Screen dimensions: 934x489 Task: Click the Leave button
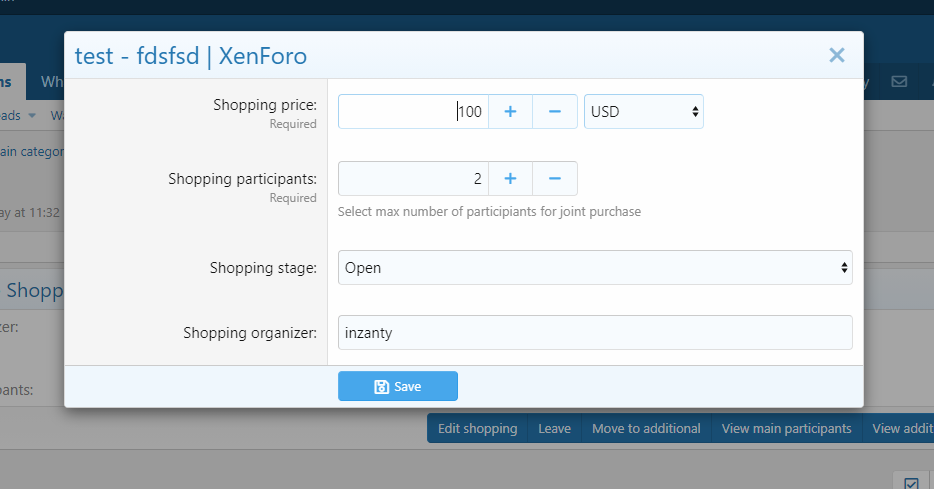coord(554,428)
